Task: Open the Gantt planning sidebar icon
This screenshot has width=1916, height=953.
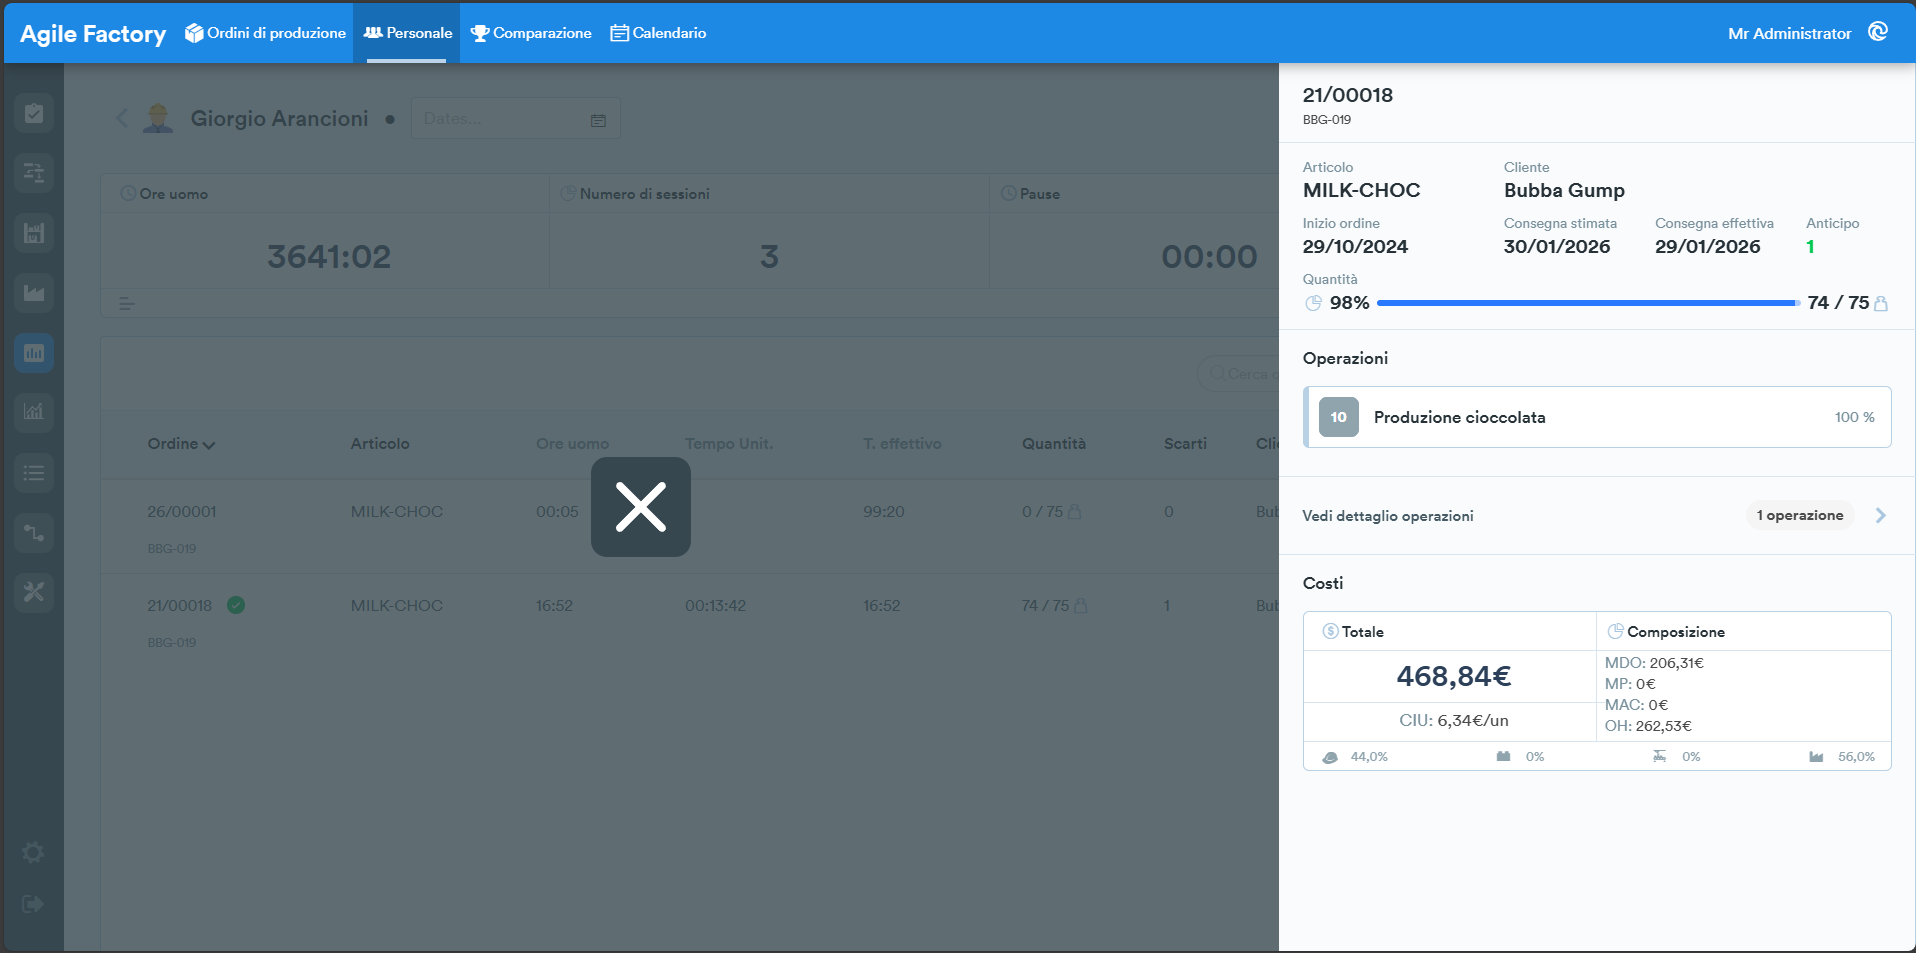Action: pos(34,173)
